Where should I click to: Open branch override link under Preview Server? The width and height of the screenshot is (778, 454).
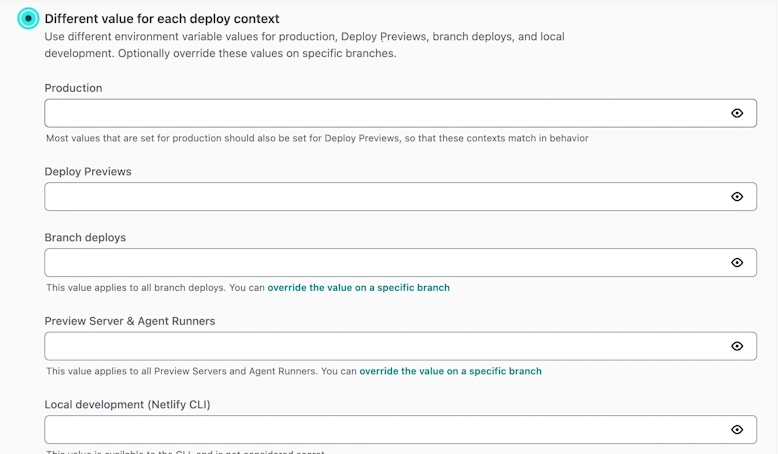tap(451, 371)
